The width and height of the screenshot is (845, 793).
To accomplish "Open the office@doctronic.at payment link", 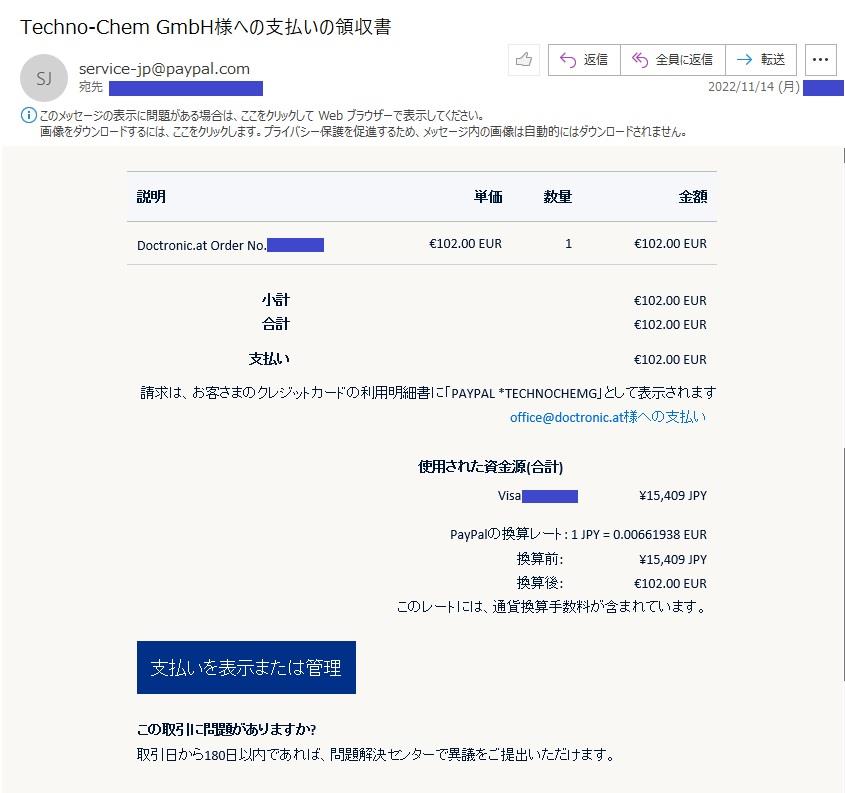I will click(608, 417).
